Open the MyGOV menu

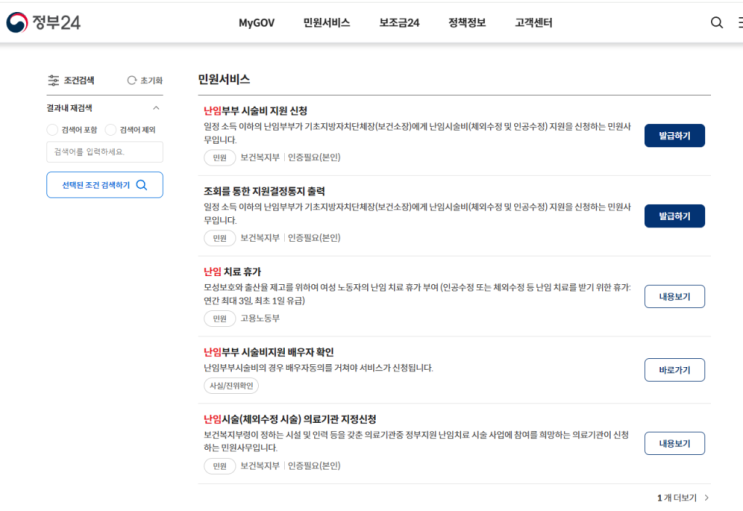(256, 23)
